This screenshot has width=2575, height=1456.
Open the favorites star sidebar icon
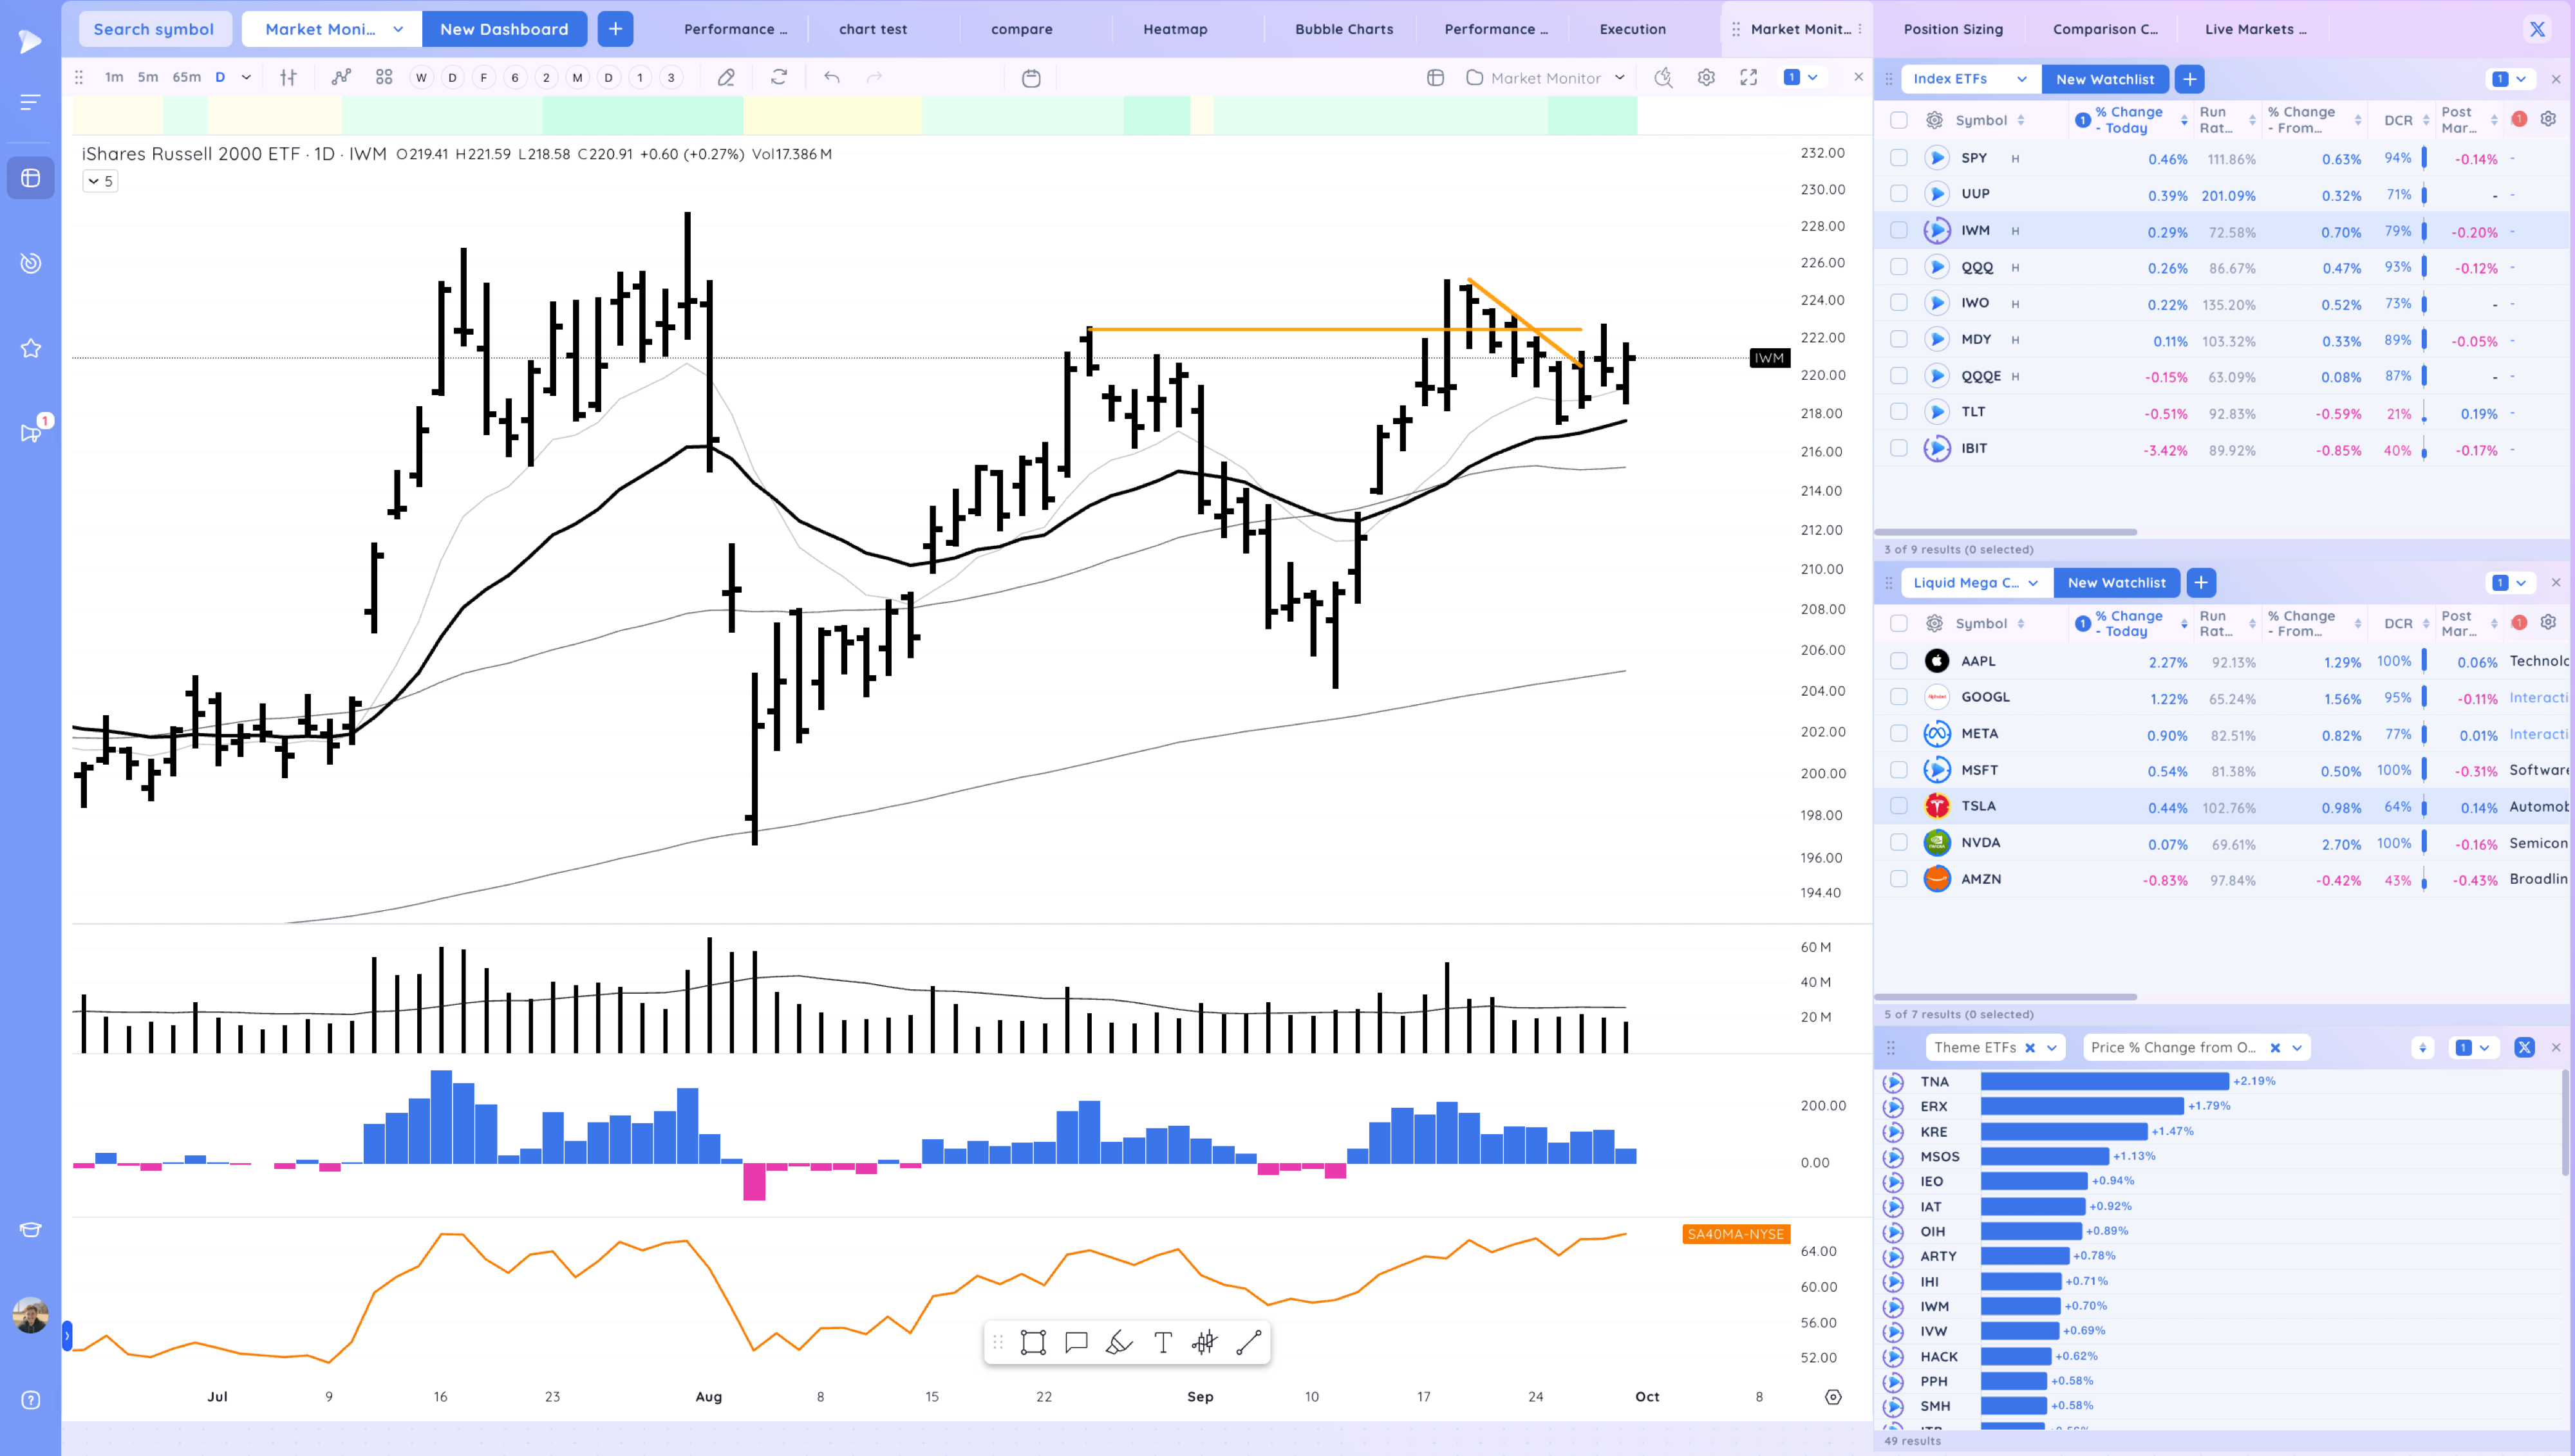30,348
